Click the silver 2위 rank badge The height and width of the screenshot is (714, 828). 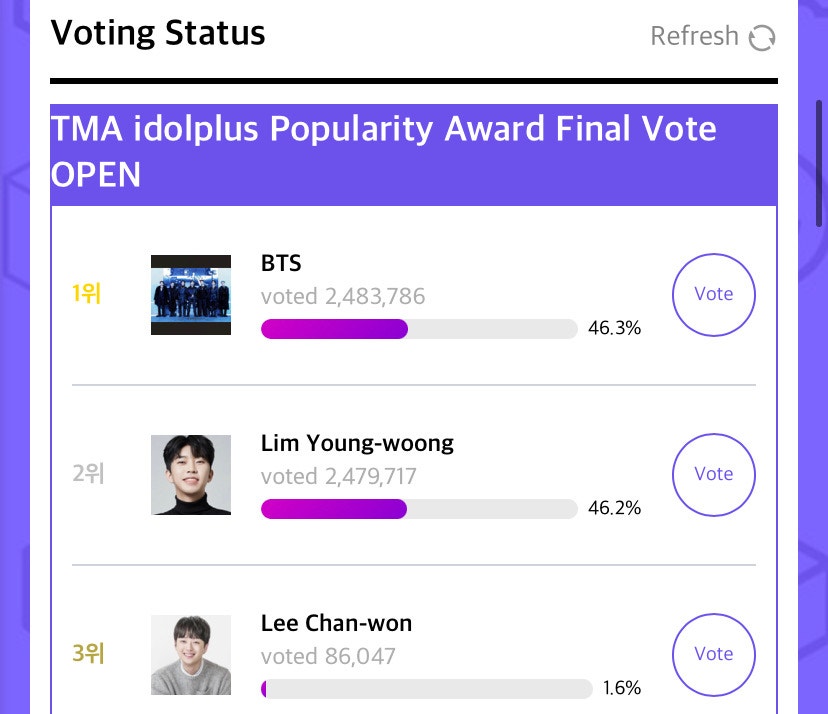(x=88, y=474)
